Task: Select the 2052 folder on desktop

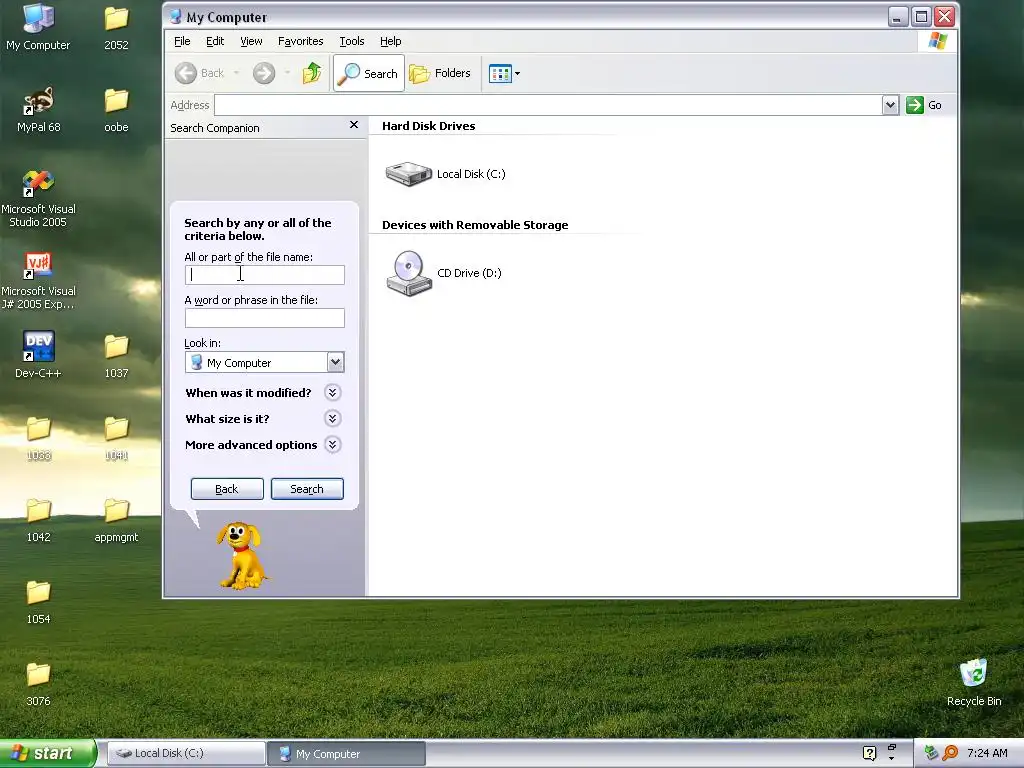Action: tap(116, 27)
